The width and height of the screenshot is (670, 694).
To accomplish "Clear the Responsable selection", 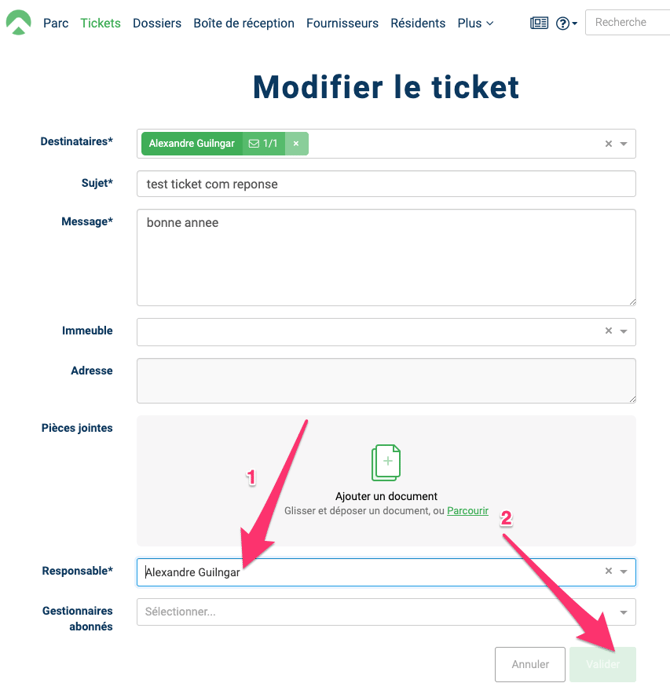I will (608, 572).
